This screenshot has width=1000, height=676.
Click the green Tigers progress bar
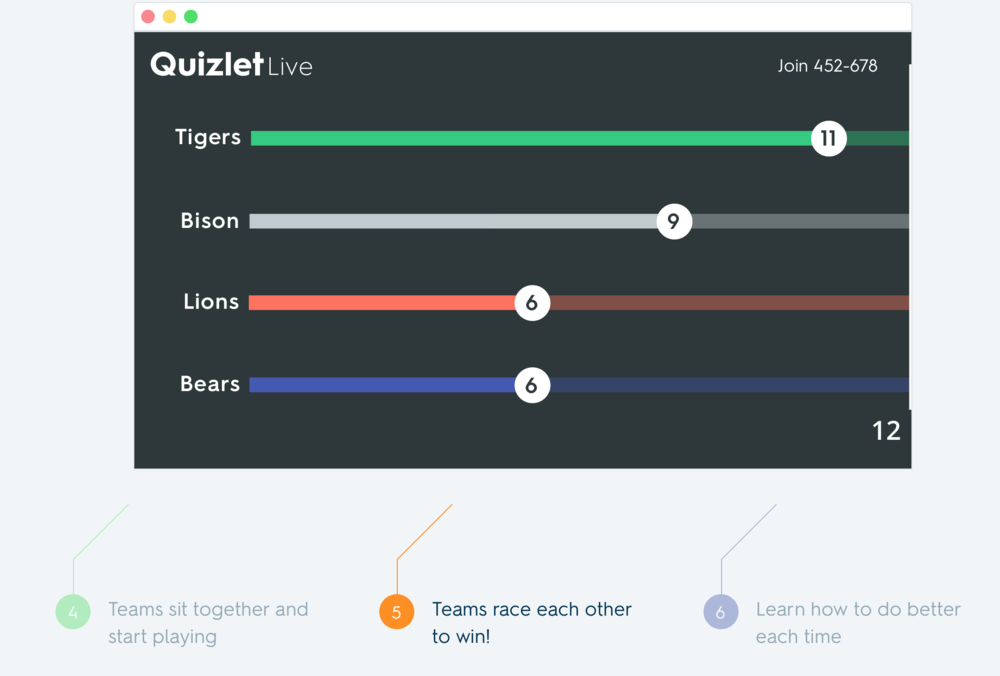pos(531,138)
